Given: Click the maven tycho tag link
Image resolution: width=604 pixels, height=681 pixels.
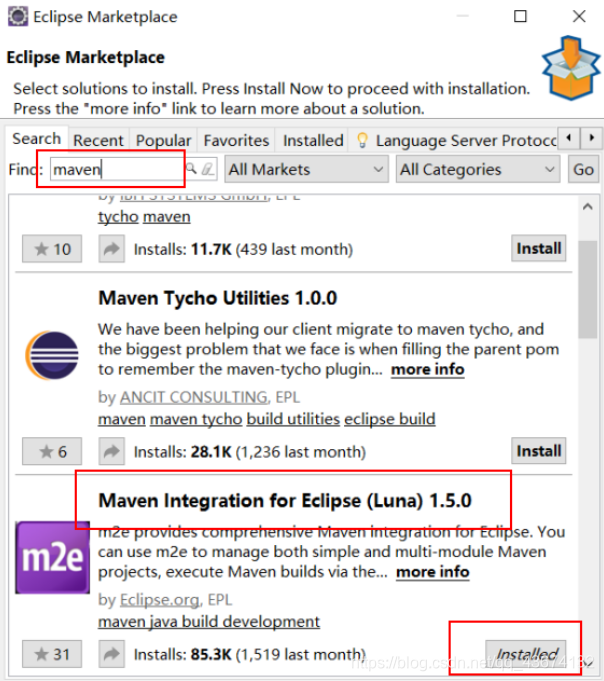Looking at the screenshot, I should (196, 419).
